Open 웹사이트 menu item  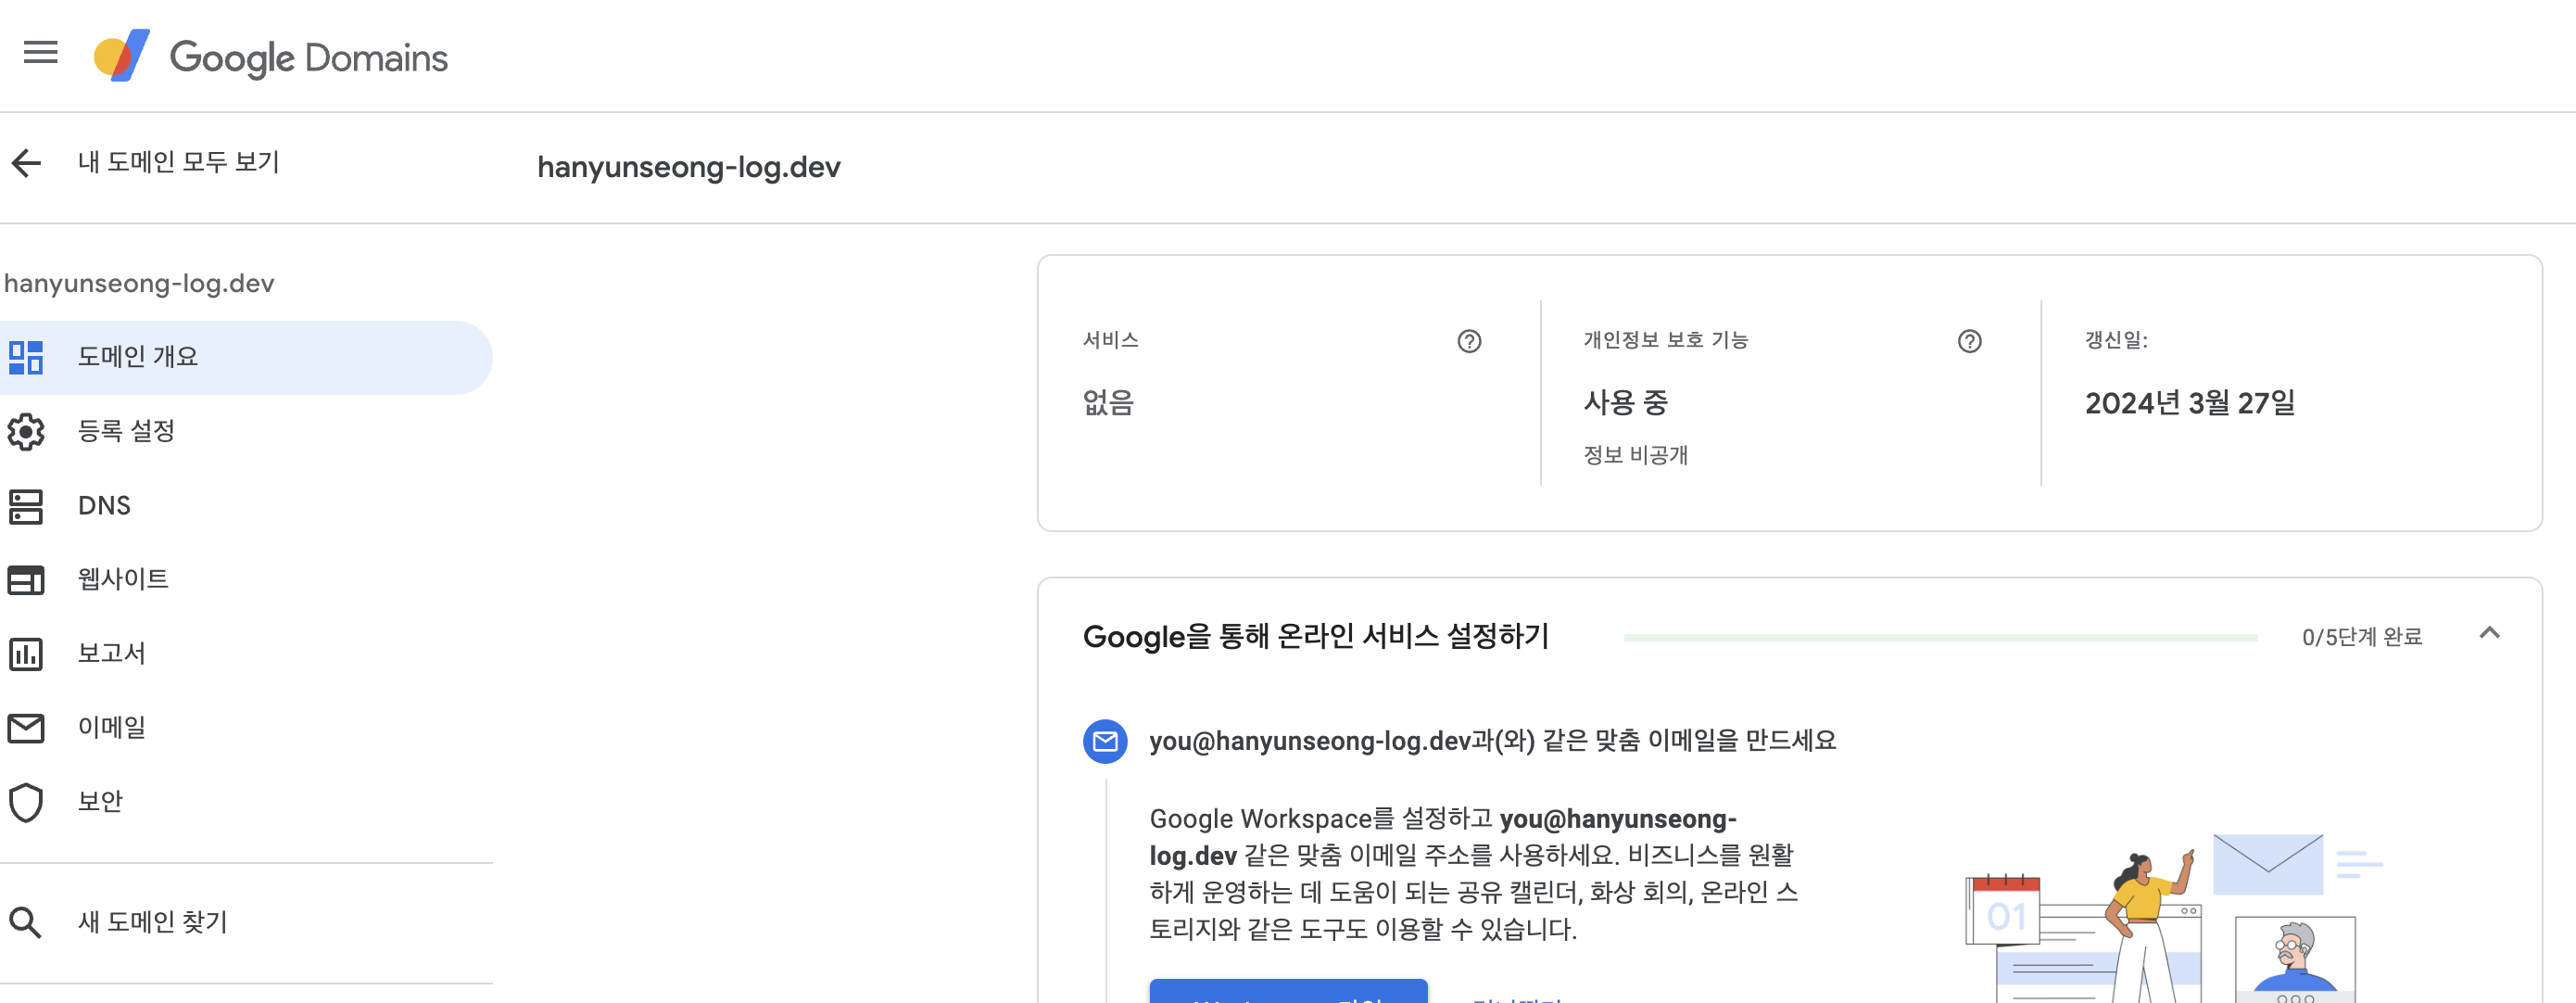246,580
